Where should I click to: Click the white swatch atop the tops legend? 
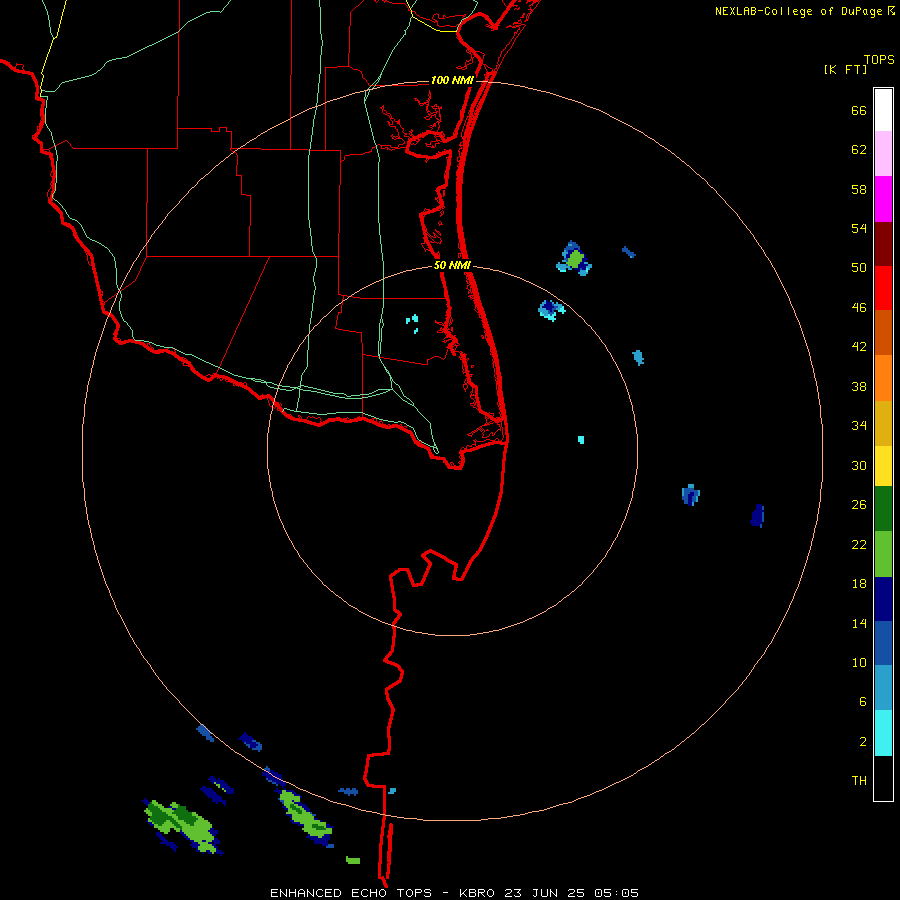coord(883,110)
